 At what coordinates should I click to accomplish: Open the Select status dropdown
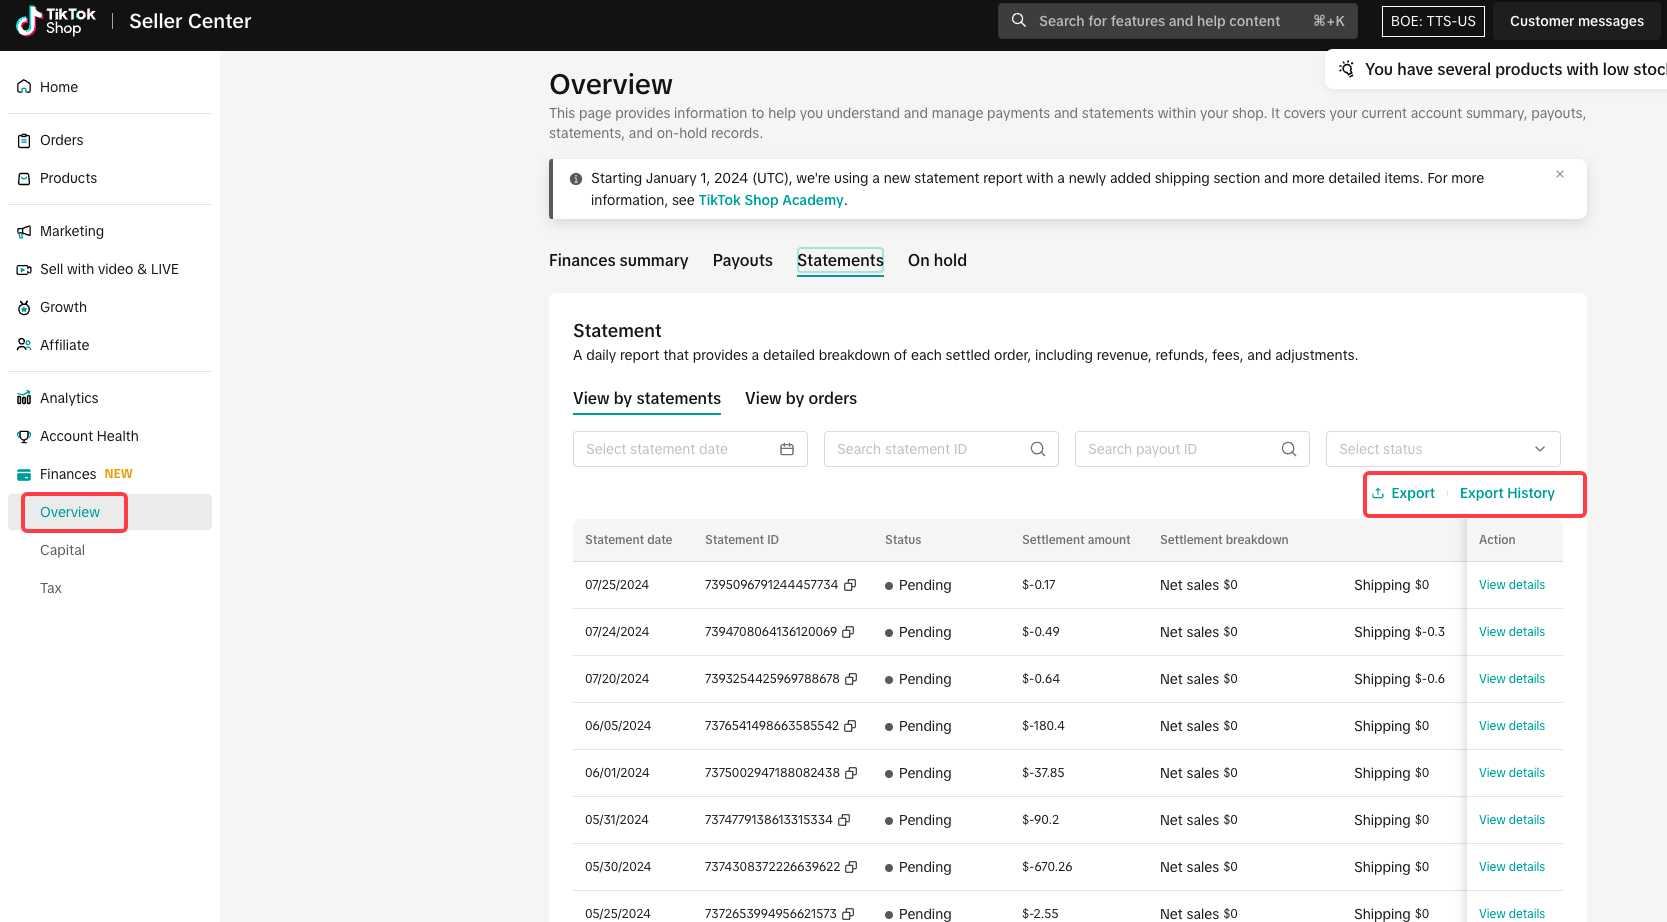[1443, 449]
